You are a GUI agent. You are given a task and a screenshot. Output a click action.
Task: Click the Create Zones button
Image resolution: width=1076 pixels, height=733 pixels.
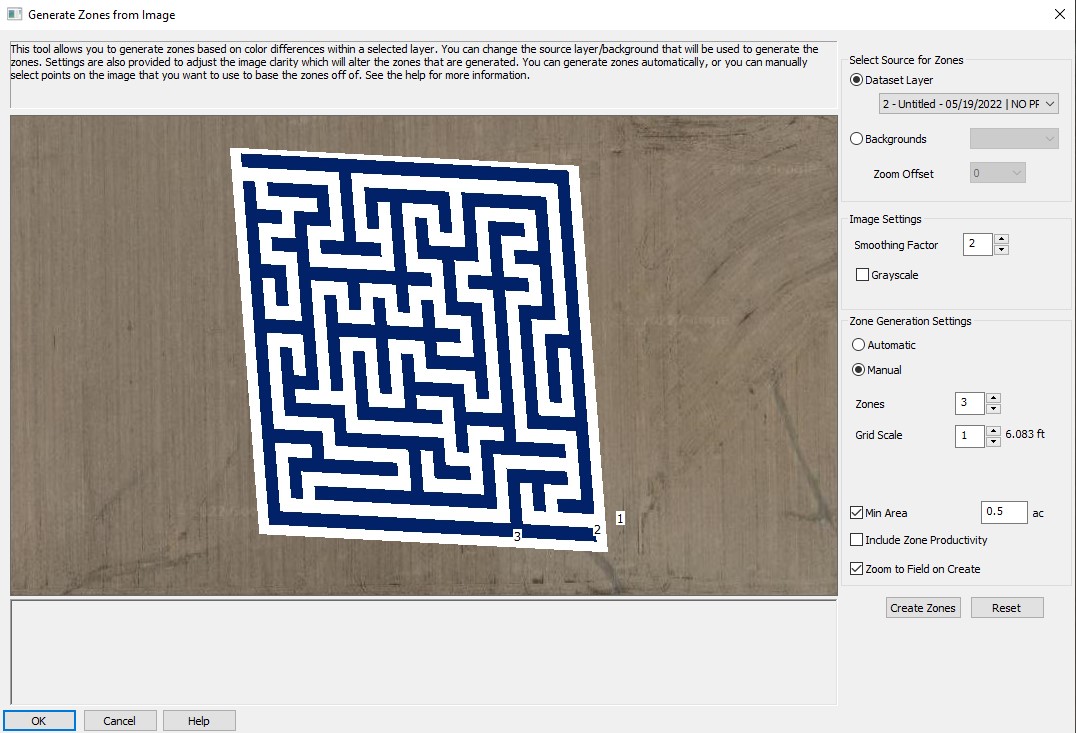pos(923,608)
